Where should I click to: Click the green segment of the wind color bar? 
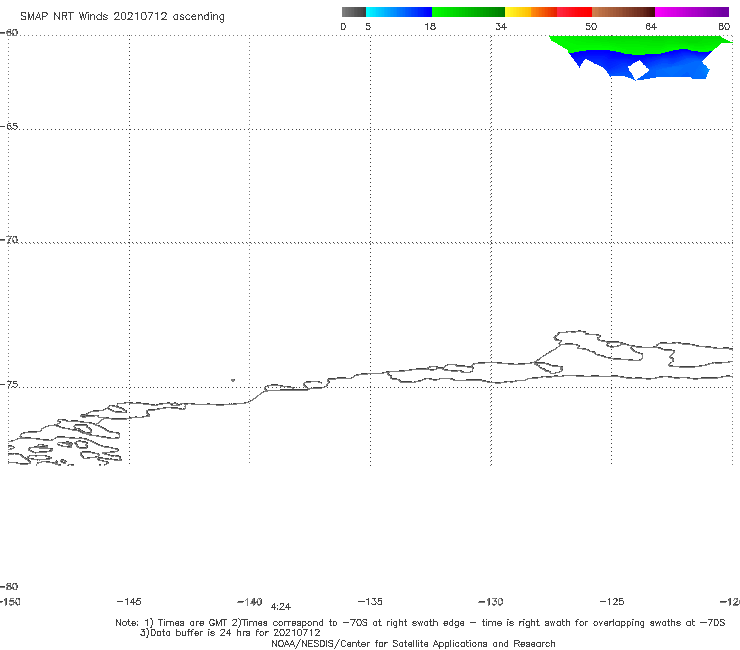click(468, 12)
